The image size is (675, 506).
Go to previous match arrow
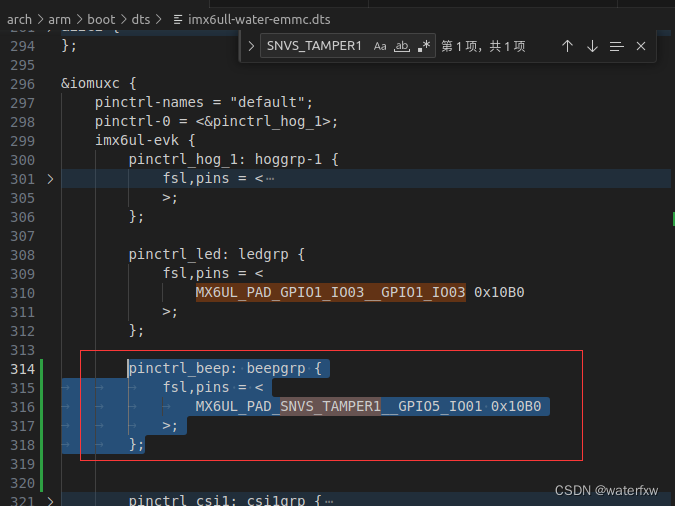(567, 46)
